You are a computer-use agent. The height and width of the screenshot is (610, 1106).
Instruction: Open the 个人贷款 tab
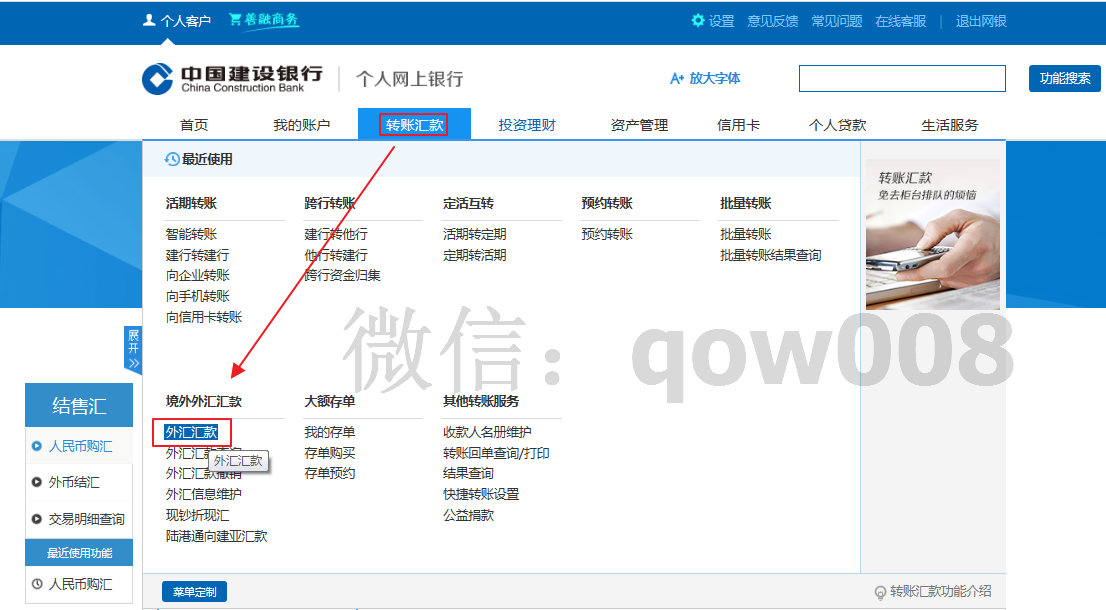coord(837,125)
